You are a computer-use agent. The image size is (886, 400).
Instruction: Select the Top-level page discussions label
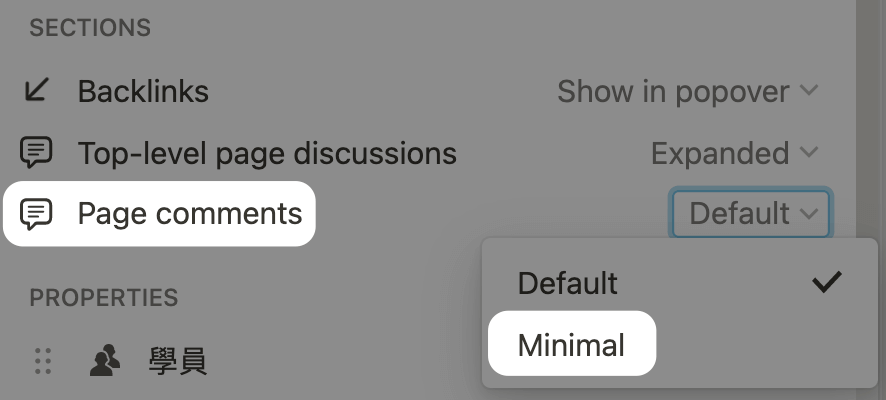click(267, 154)
